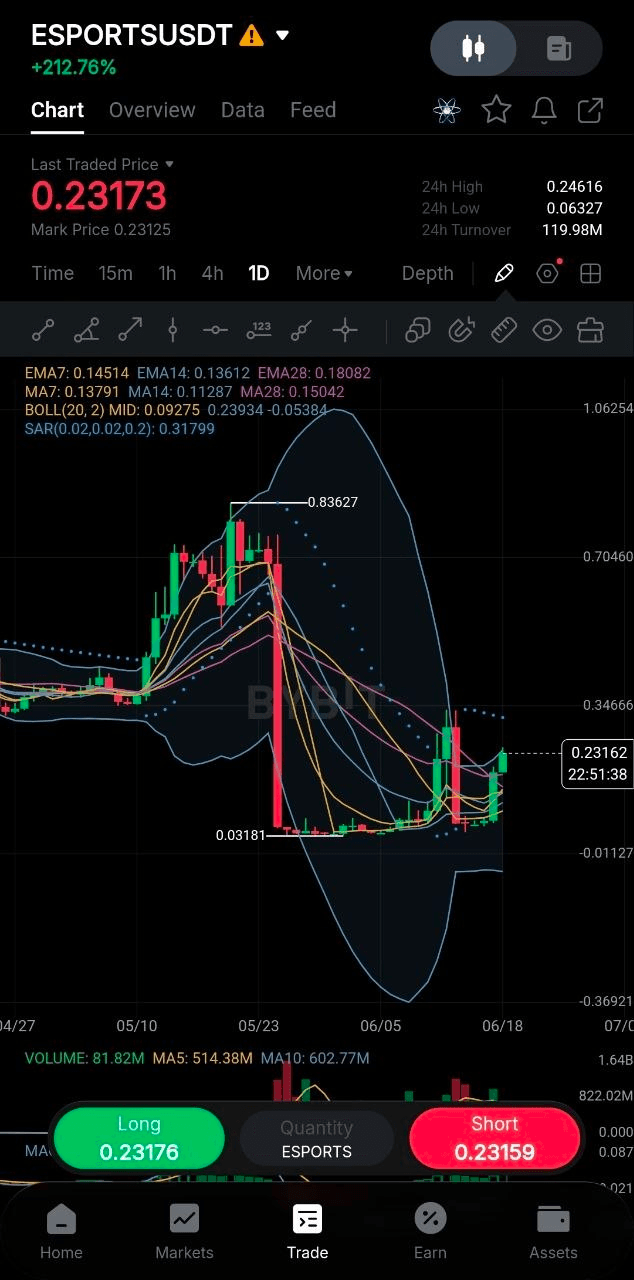This screenshot has height=1280, width=634.
Task: Select the 1D timeframe
Action: tap(259, 273)
